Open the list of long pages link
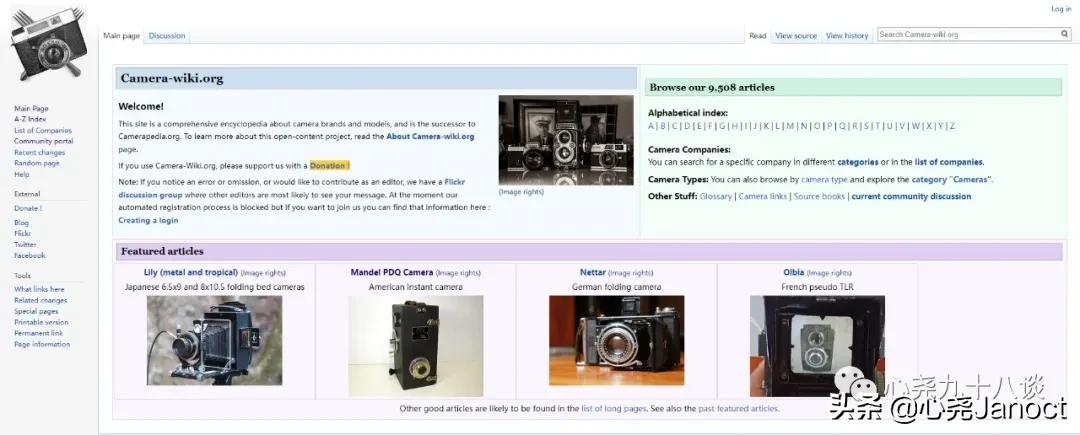 coord(614,409)
